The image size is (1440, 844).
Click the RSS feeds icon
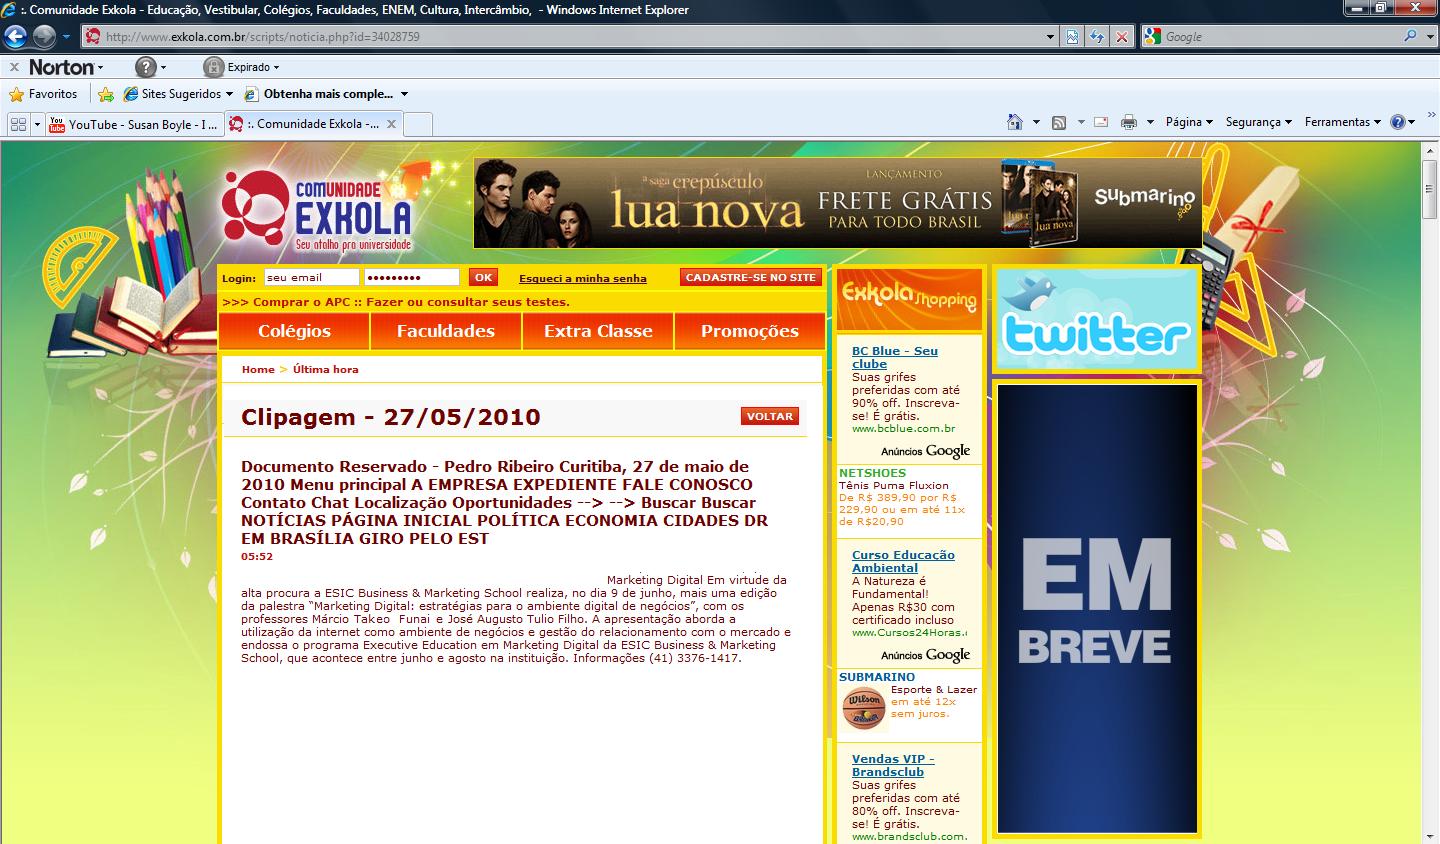1059,122
